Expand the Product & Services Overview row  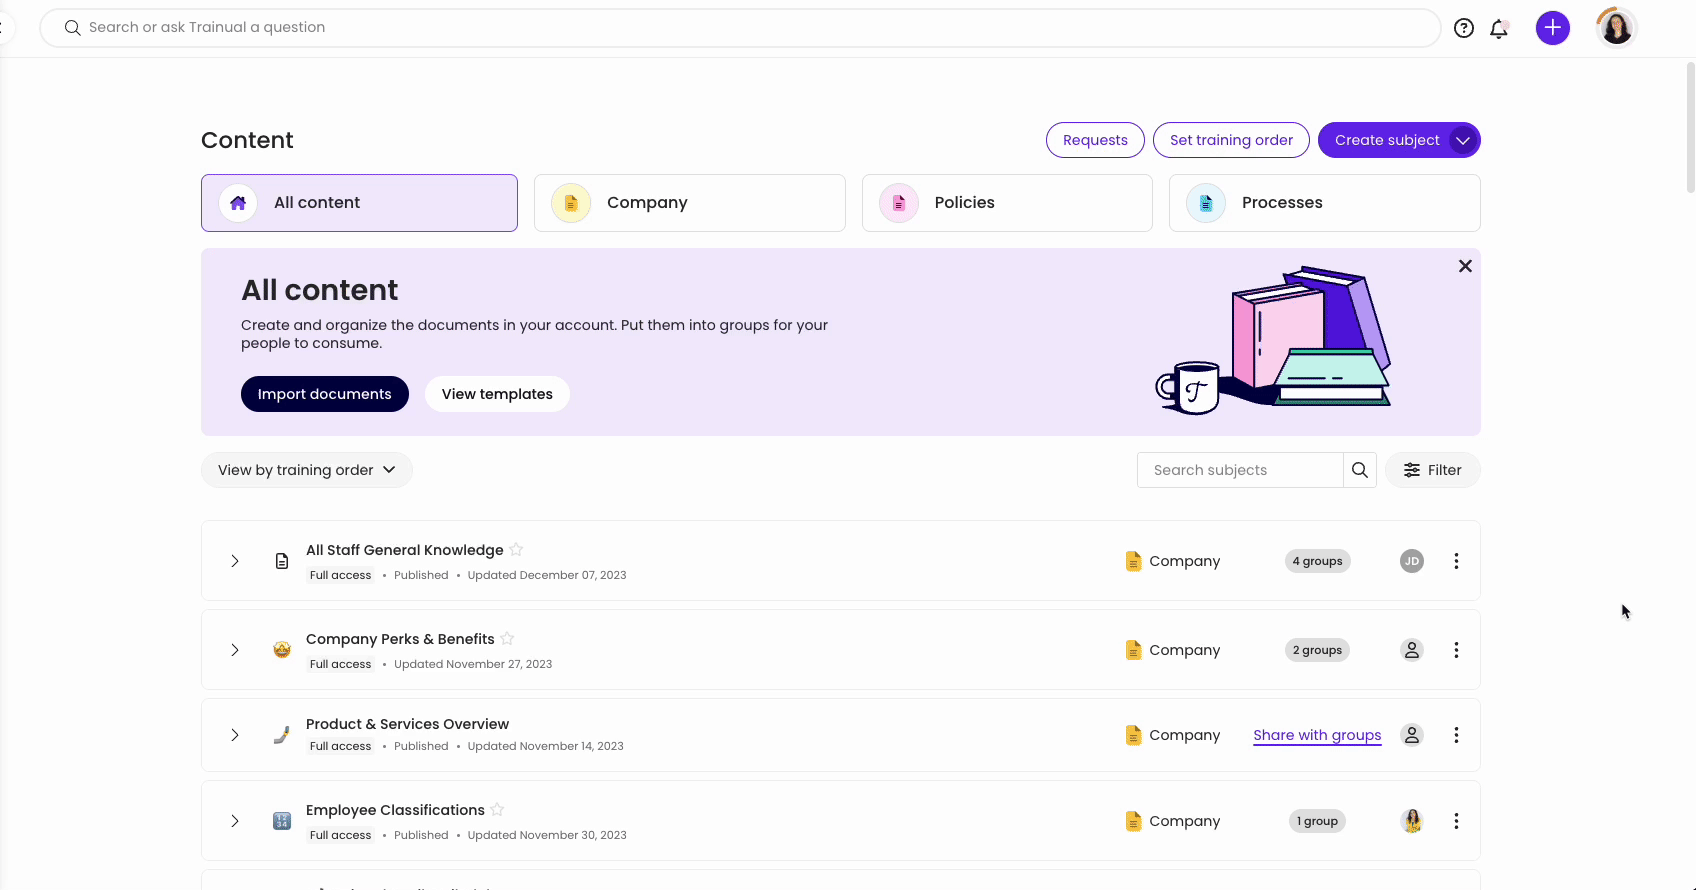pos(235,735)
